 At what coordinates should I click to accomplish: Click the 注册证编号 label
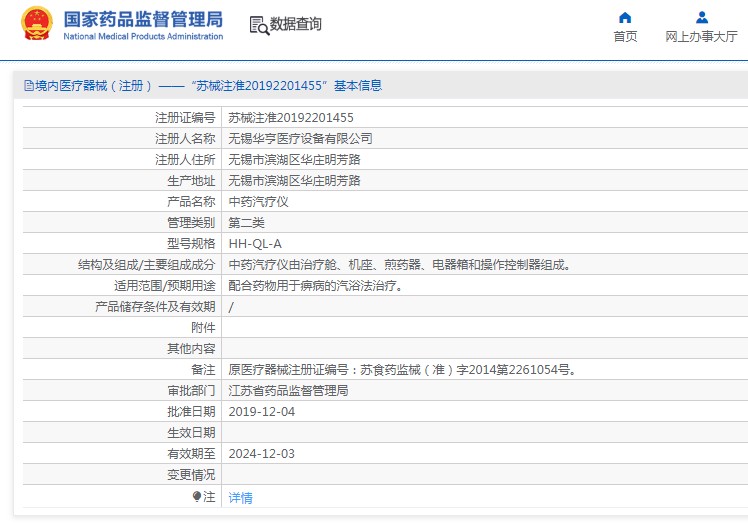[185, 117]
